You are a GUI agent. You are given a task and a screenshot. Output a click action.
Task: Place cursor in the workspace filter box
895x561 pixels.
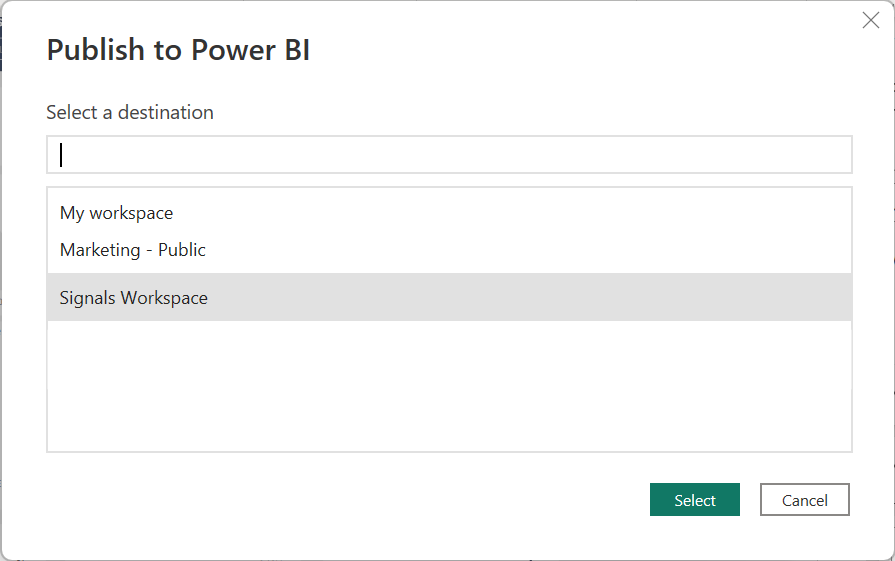(x=449, y=155)
